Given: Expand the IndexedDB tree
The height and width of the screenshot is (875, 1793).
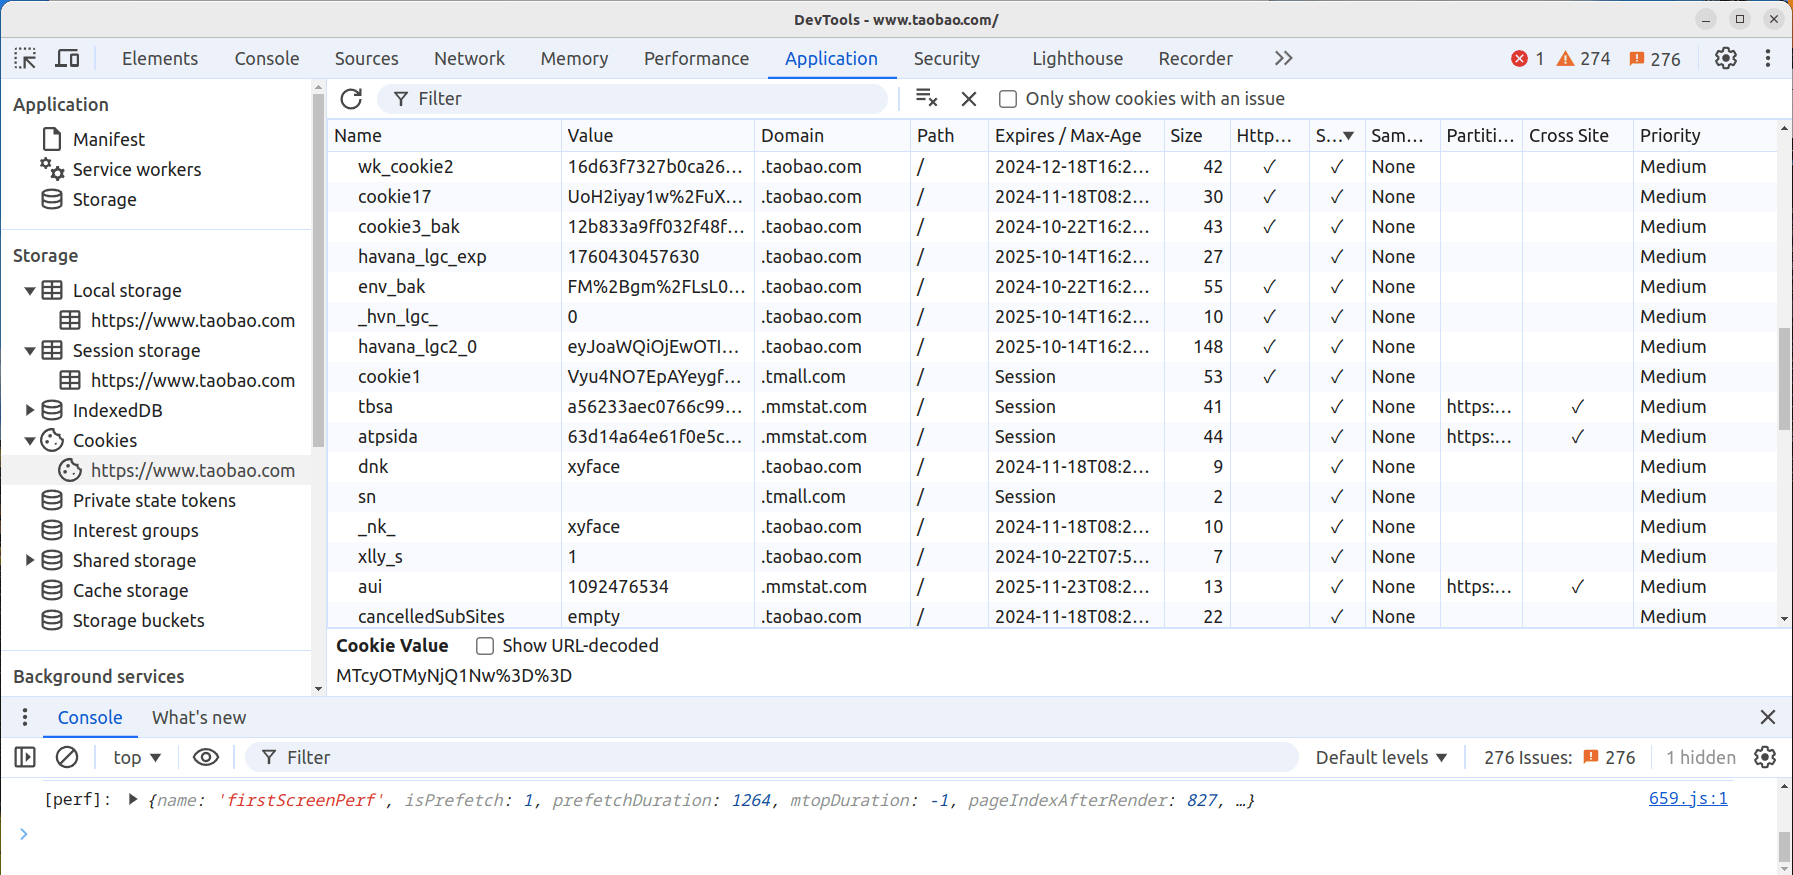Looking at the screenshot, I should [30, 410].
